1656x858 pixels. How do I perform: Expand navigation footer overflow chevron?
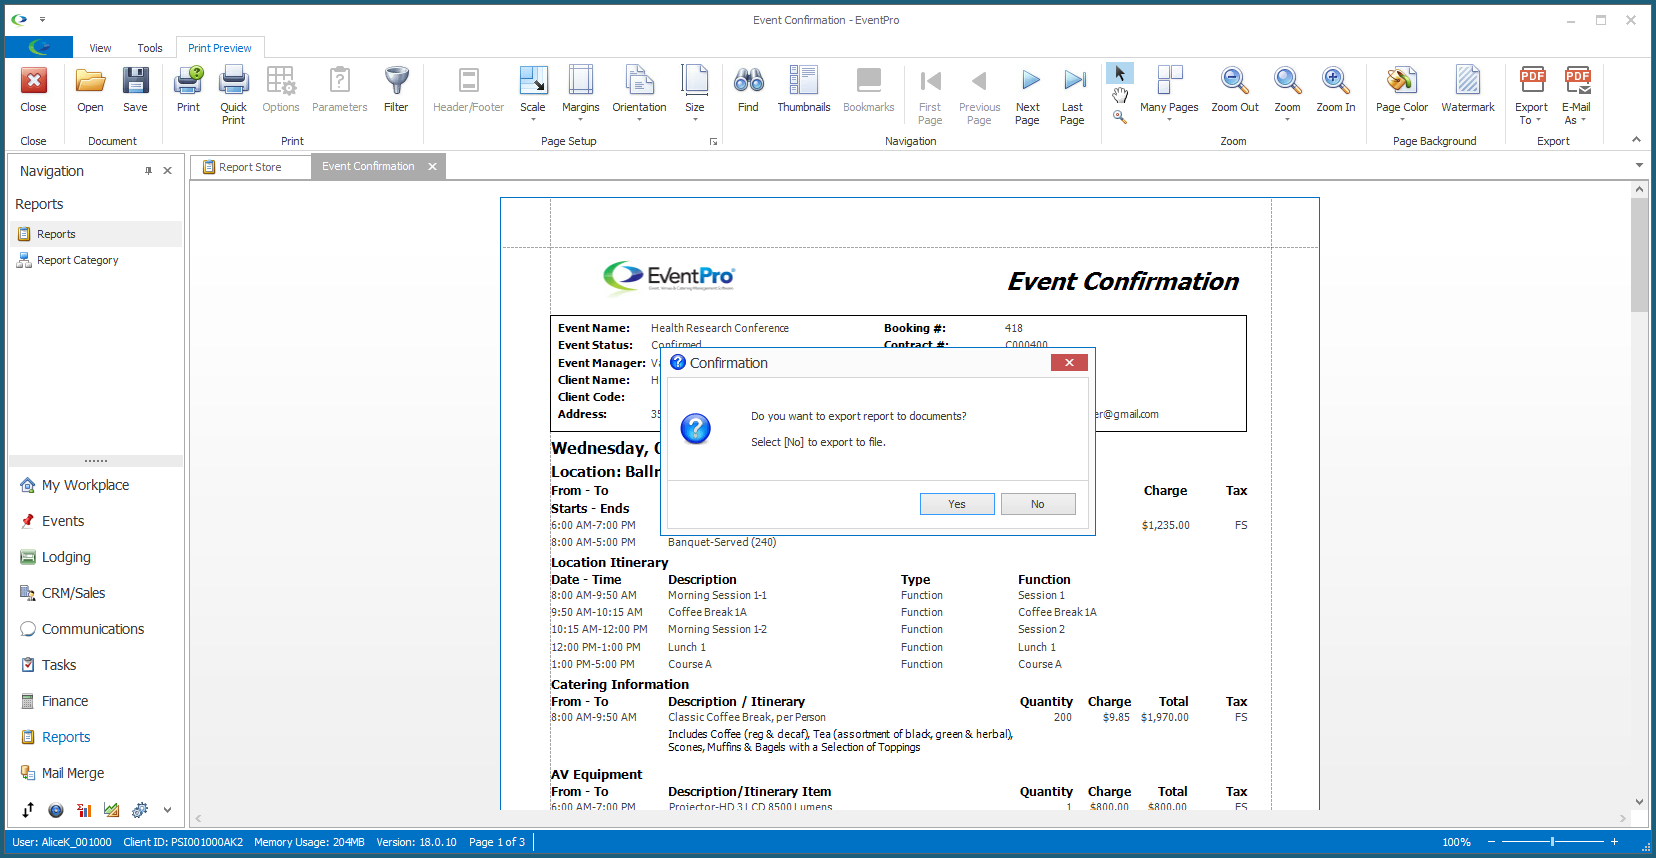(167, 810)
